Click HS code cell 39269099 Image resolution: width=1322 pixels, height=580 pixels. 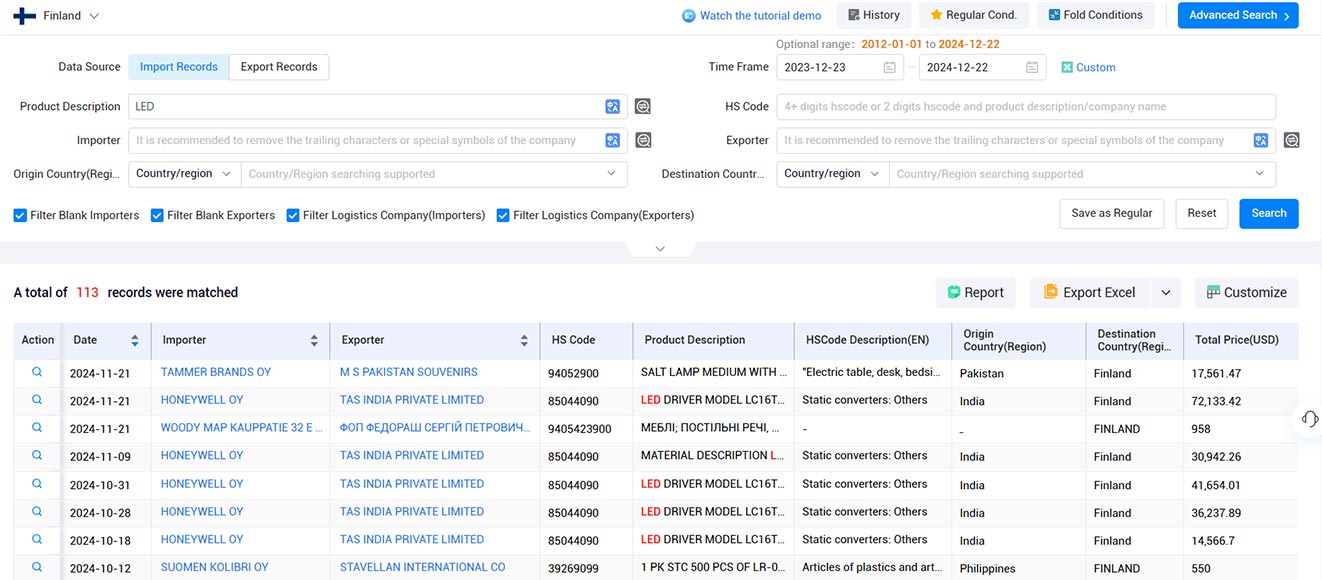(x=573, y=568)
